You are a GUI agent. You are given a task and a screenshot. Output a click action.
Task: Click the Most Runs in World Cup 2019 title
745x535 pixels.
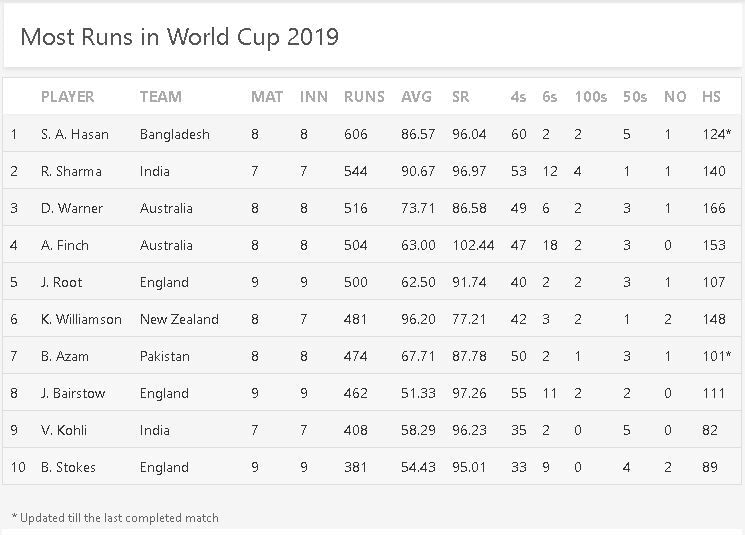(x=180, y=38)
